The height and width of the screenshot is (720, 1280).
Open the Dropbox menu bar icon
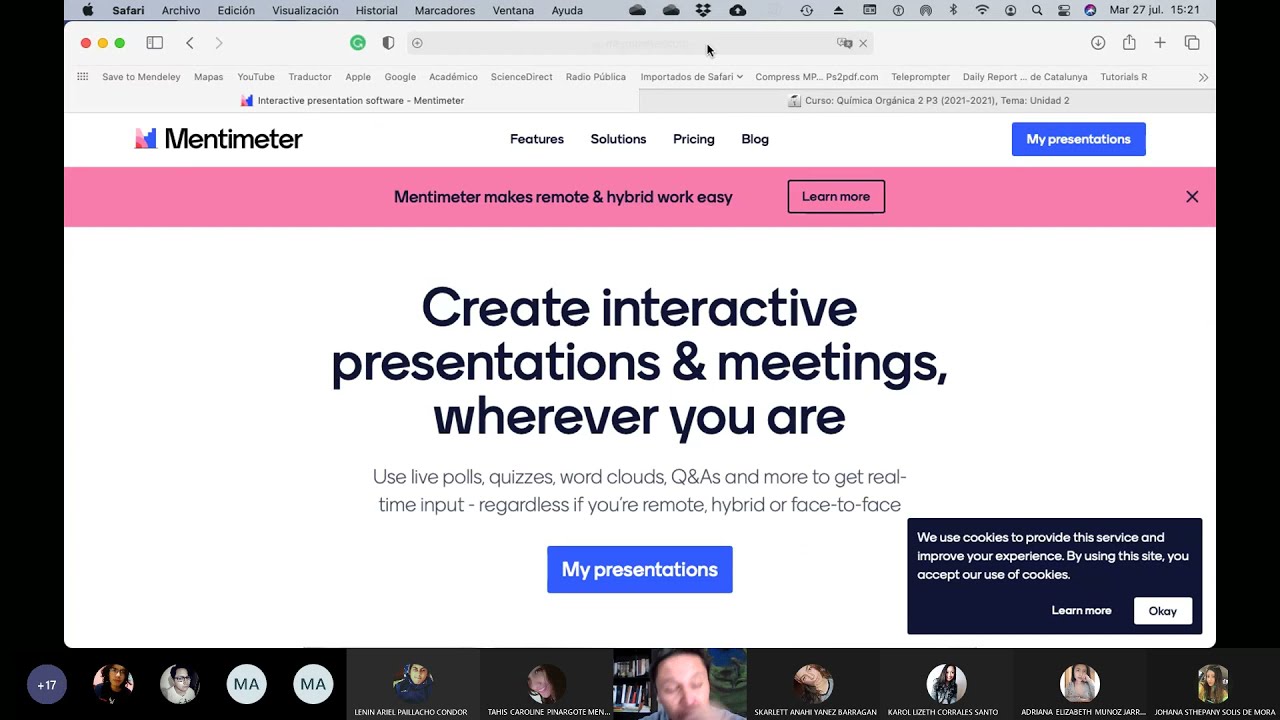[703, 10]
